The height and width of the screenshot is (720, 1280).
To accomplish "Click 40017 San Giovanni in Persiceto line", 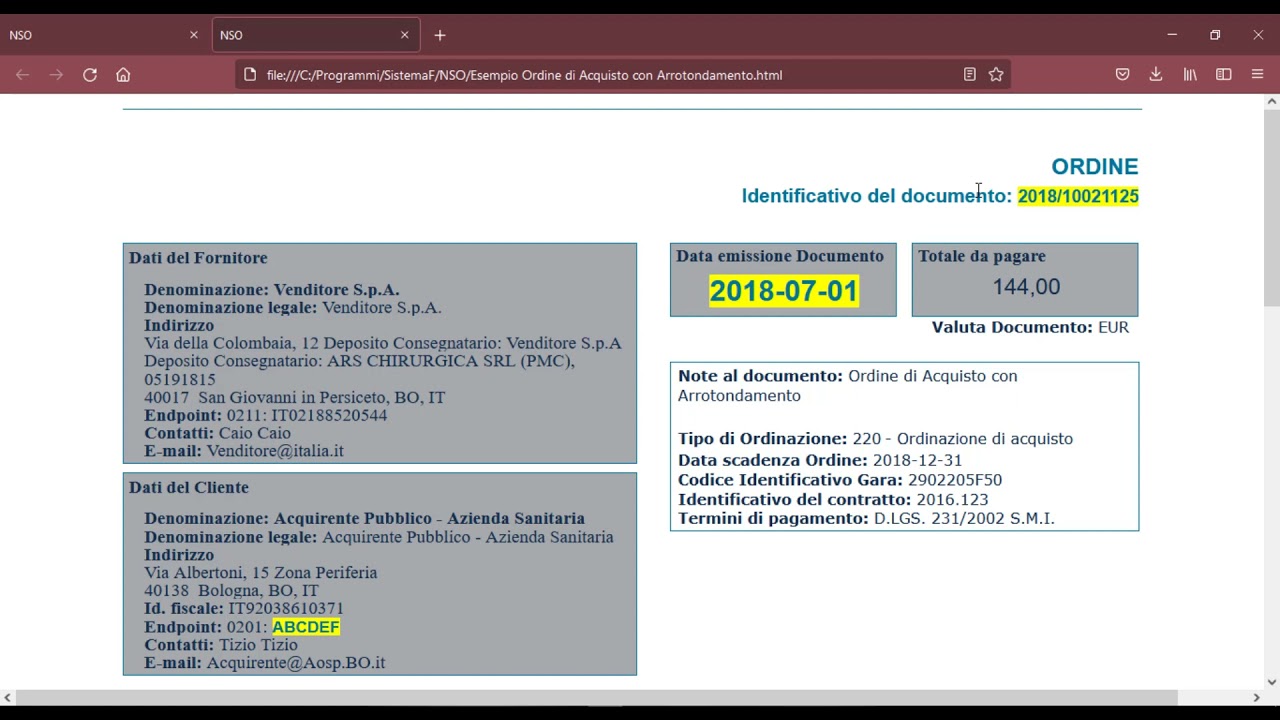I will click(x=295, y=397).
